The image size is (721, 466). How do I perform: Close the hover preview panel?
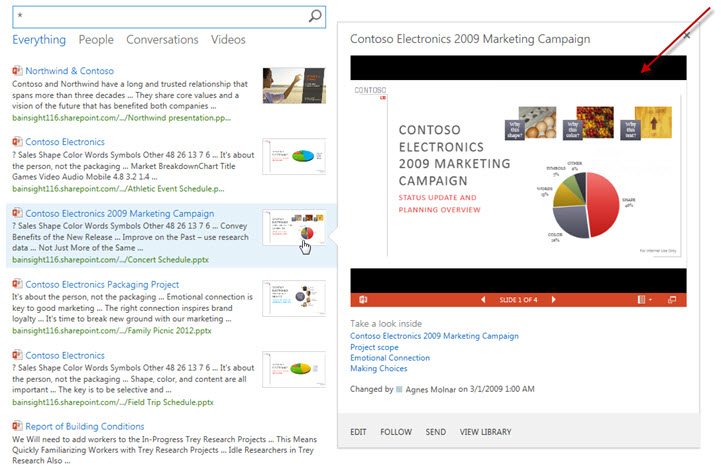click(x=687, y=35)
